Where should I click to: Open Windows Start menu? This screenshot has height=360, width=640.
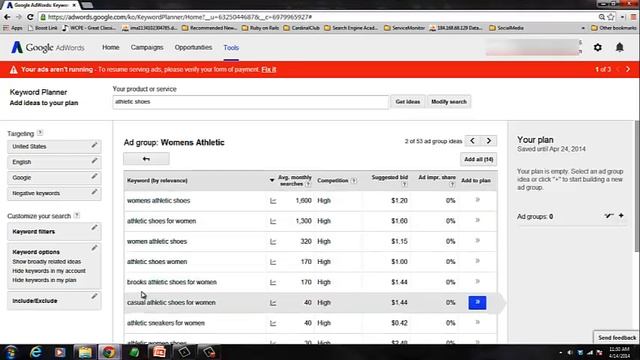click(11, 352)
